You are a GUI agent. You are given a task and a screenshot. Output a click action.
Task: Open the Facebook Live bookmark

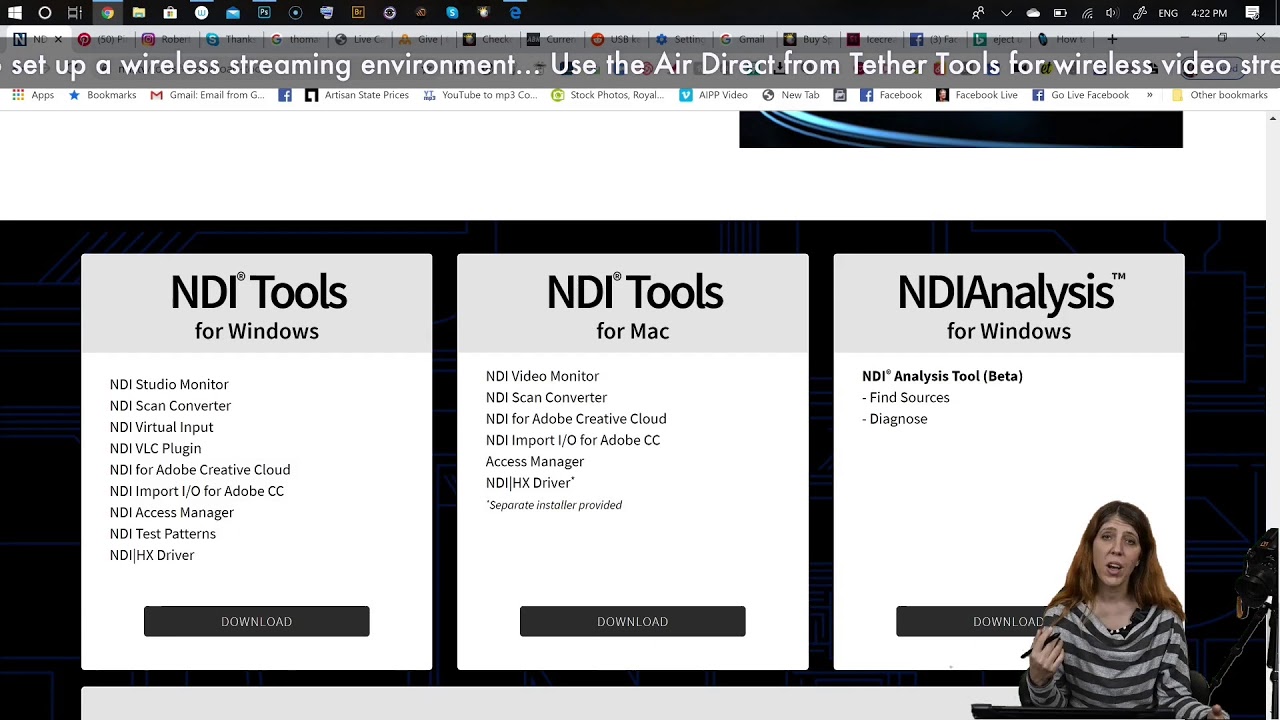pyautogui.click(x=976, y=95)
